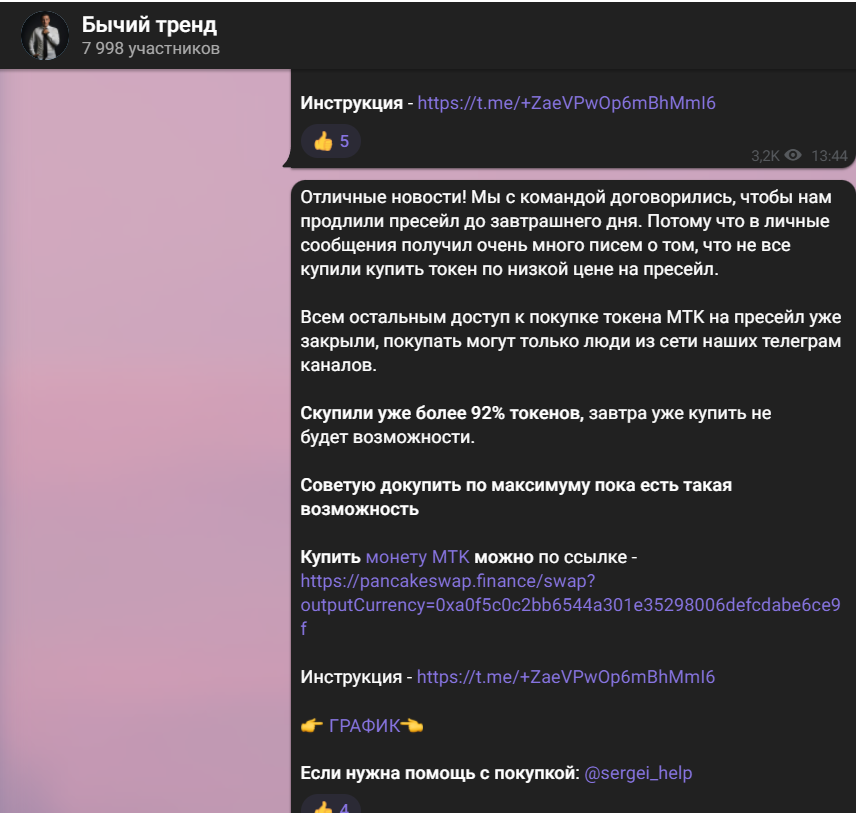Click the pointing-left hand emoji after ГРАФИК
This screenshot has height=813, width=856.
point(412,726)
